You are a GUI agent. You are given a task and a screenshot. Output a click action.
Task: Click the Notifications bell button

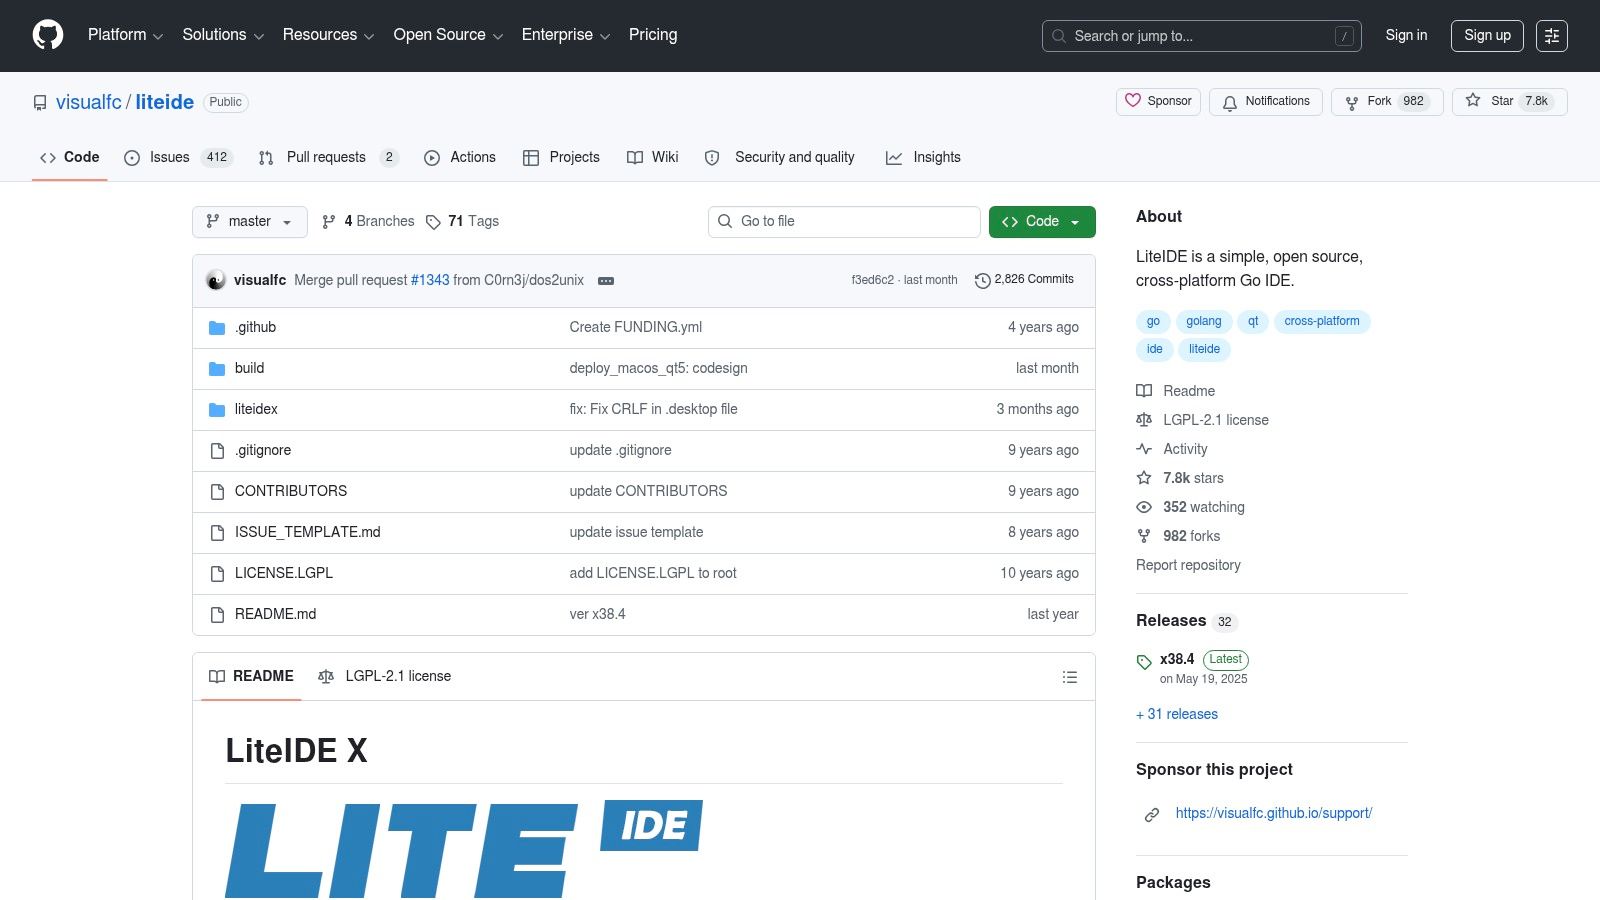(x=1266, y=102)
